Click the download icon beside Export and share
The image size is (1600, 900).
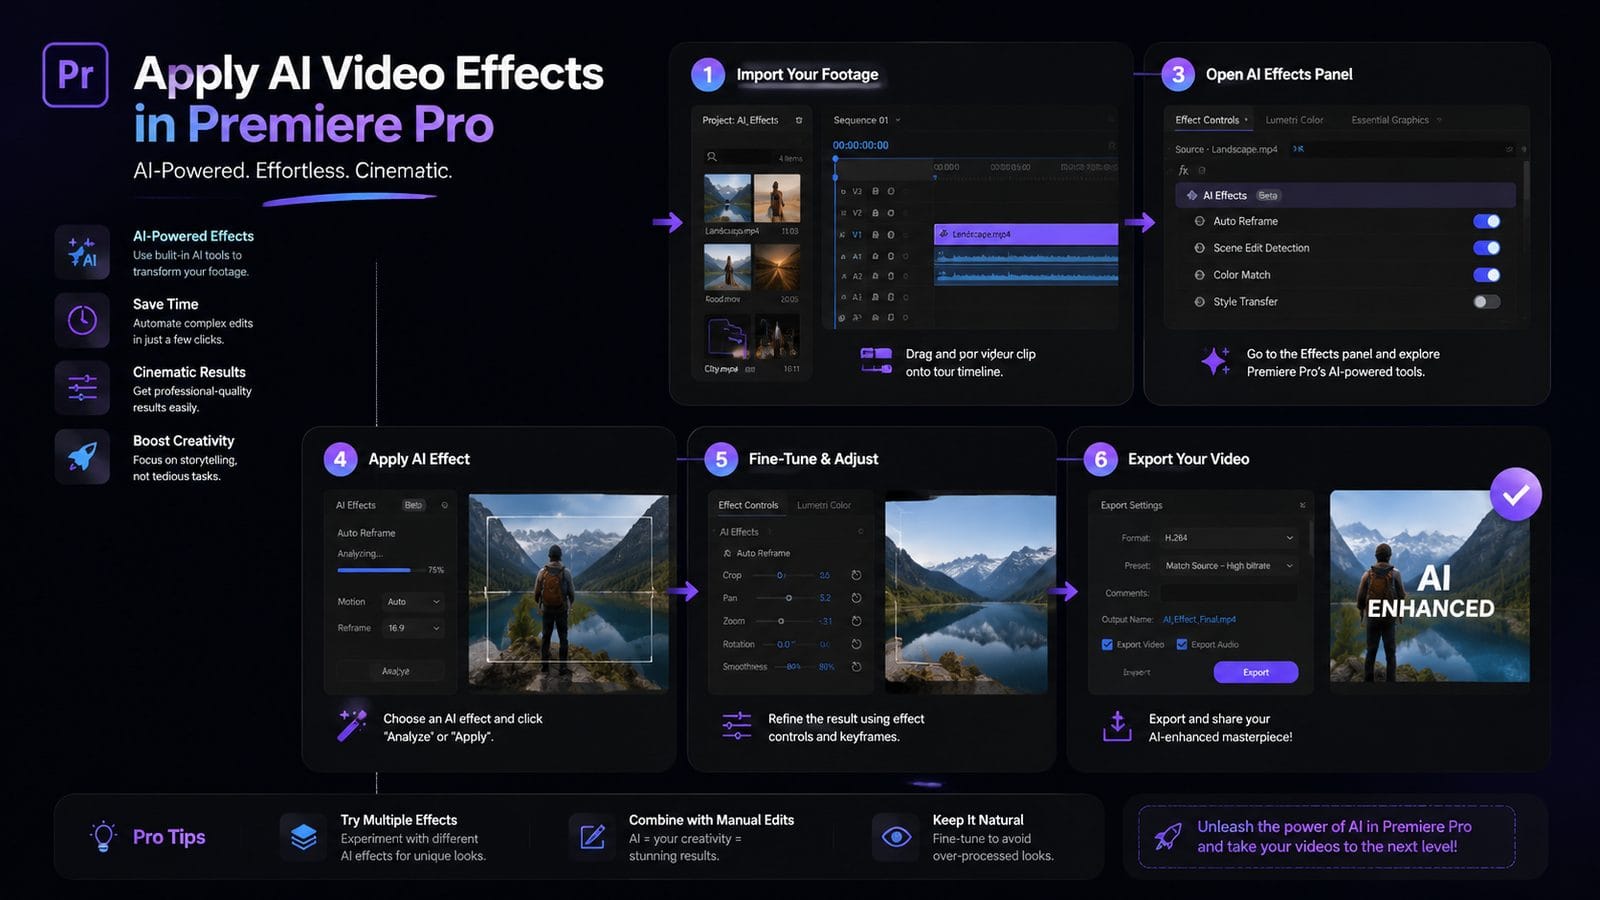(1117, 727)
